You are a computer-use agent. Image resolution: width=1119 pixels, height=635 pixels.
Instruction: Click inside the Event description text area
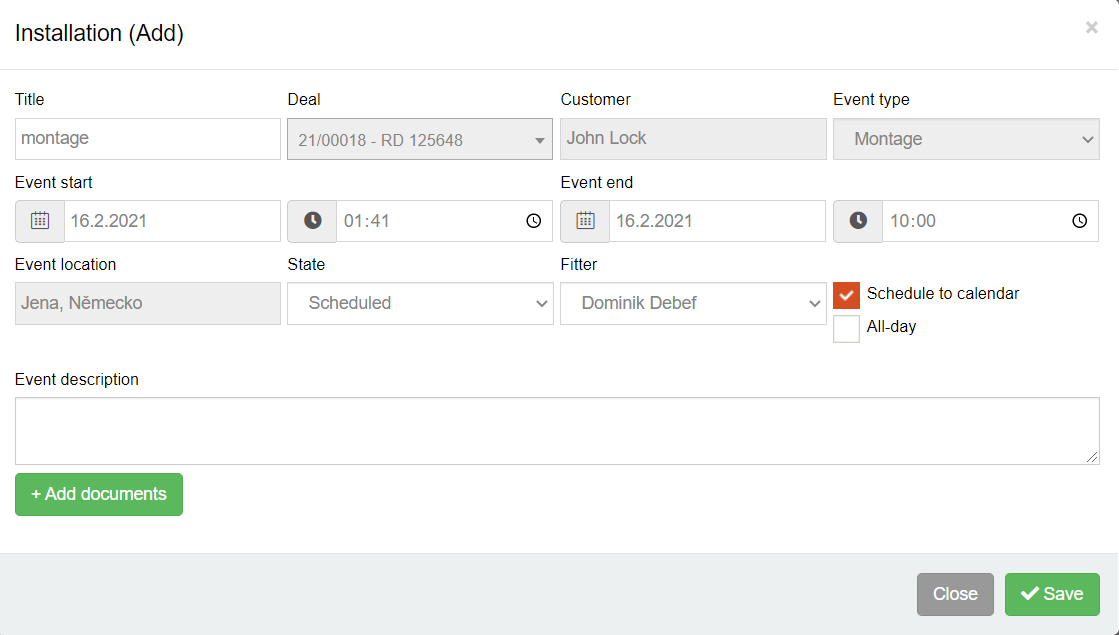point(557,431)
